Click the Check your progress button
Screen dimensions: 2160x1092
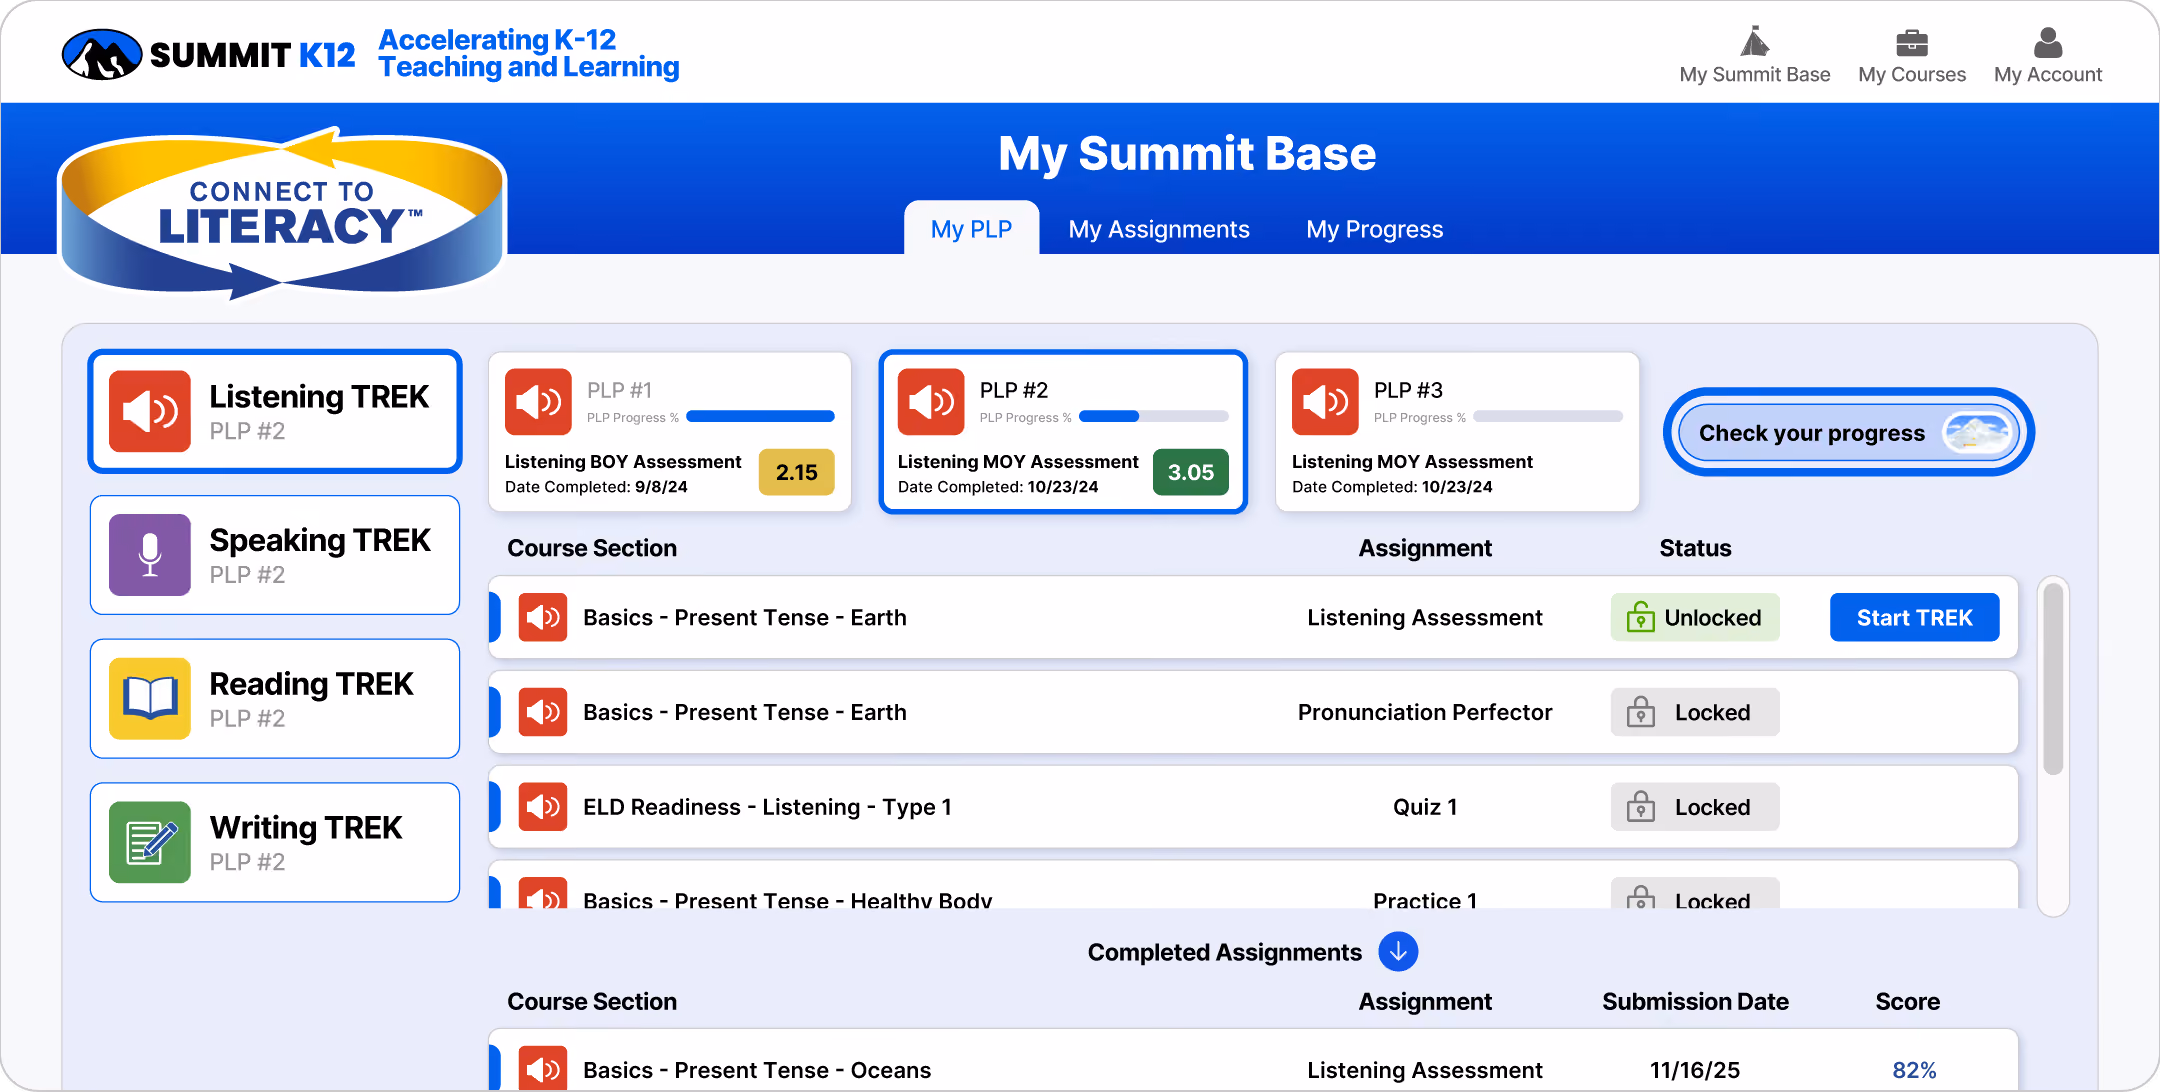1848,433
